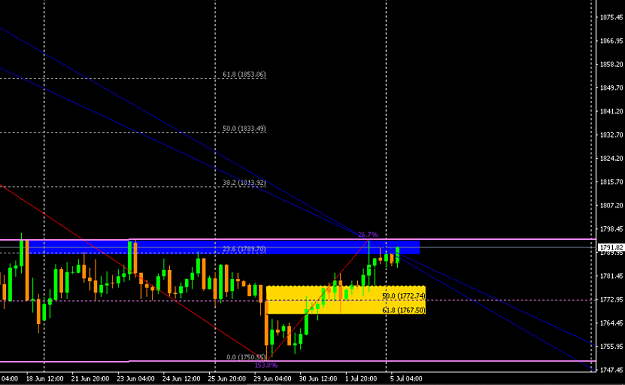625x385 pixels.
Task: Click the 1807.20 price scale value
Action: (611, 205)
